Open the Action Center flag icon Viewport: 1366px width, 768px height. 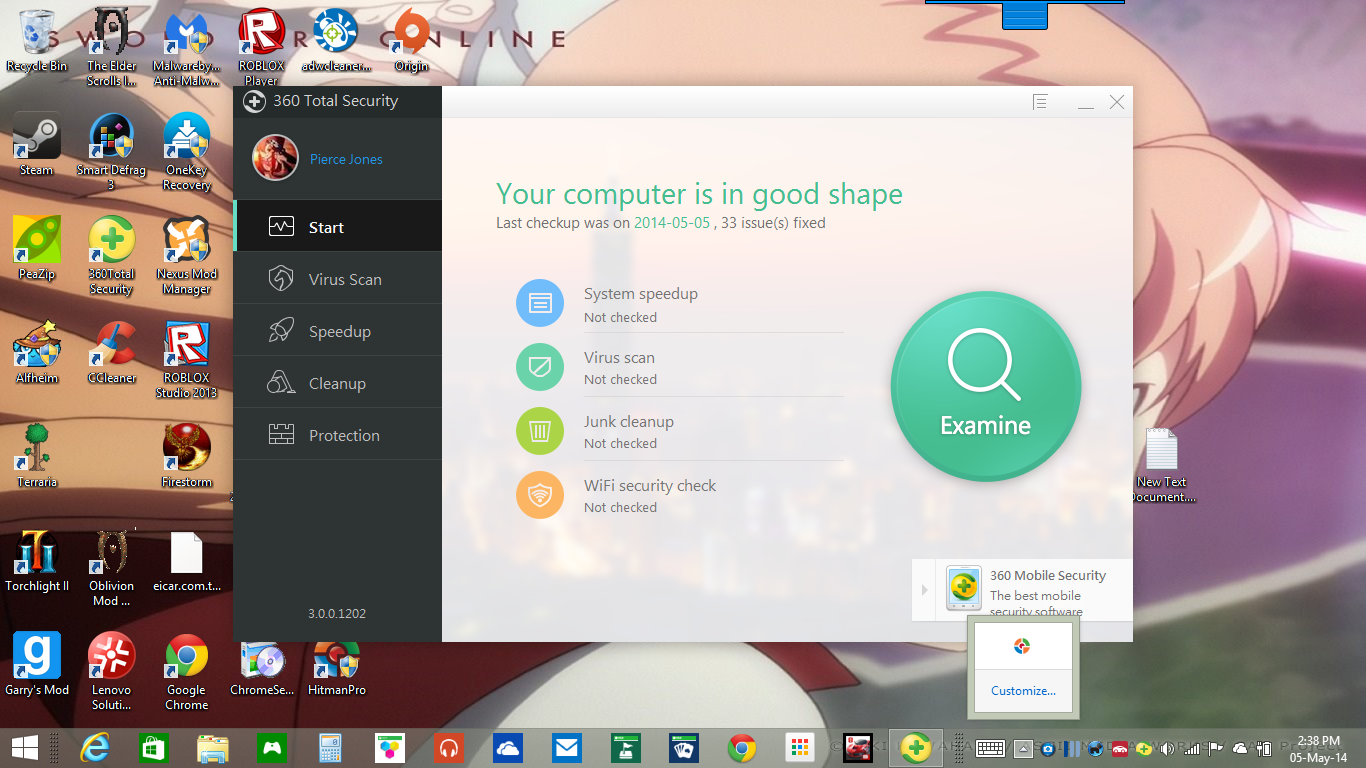(1216, 747)
